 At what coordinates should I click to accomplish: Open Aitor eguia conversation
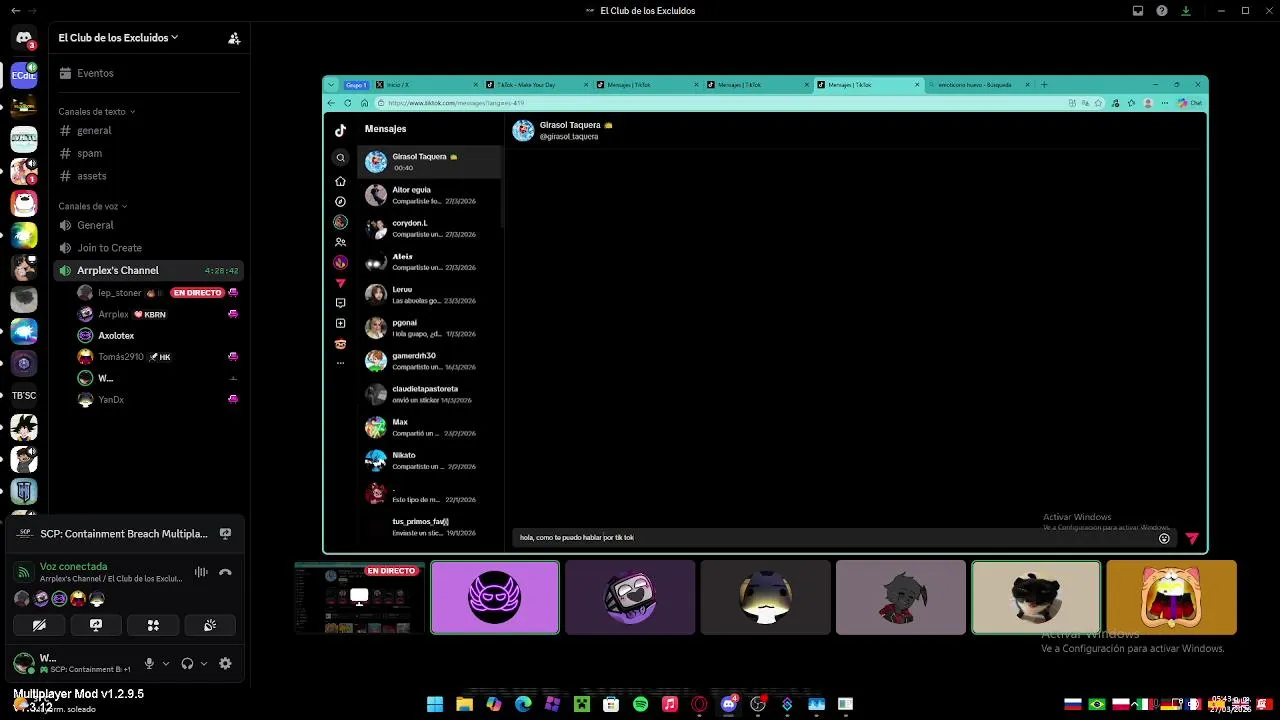tap(430, 195)
